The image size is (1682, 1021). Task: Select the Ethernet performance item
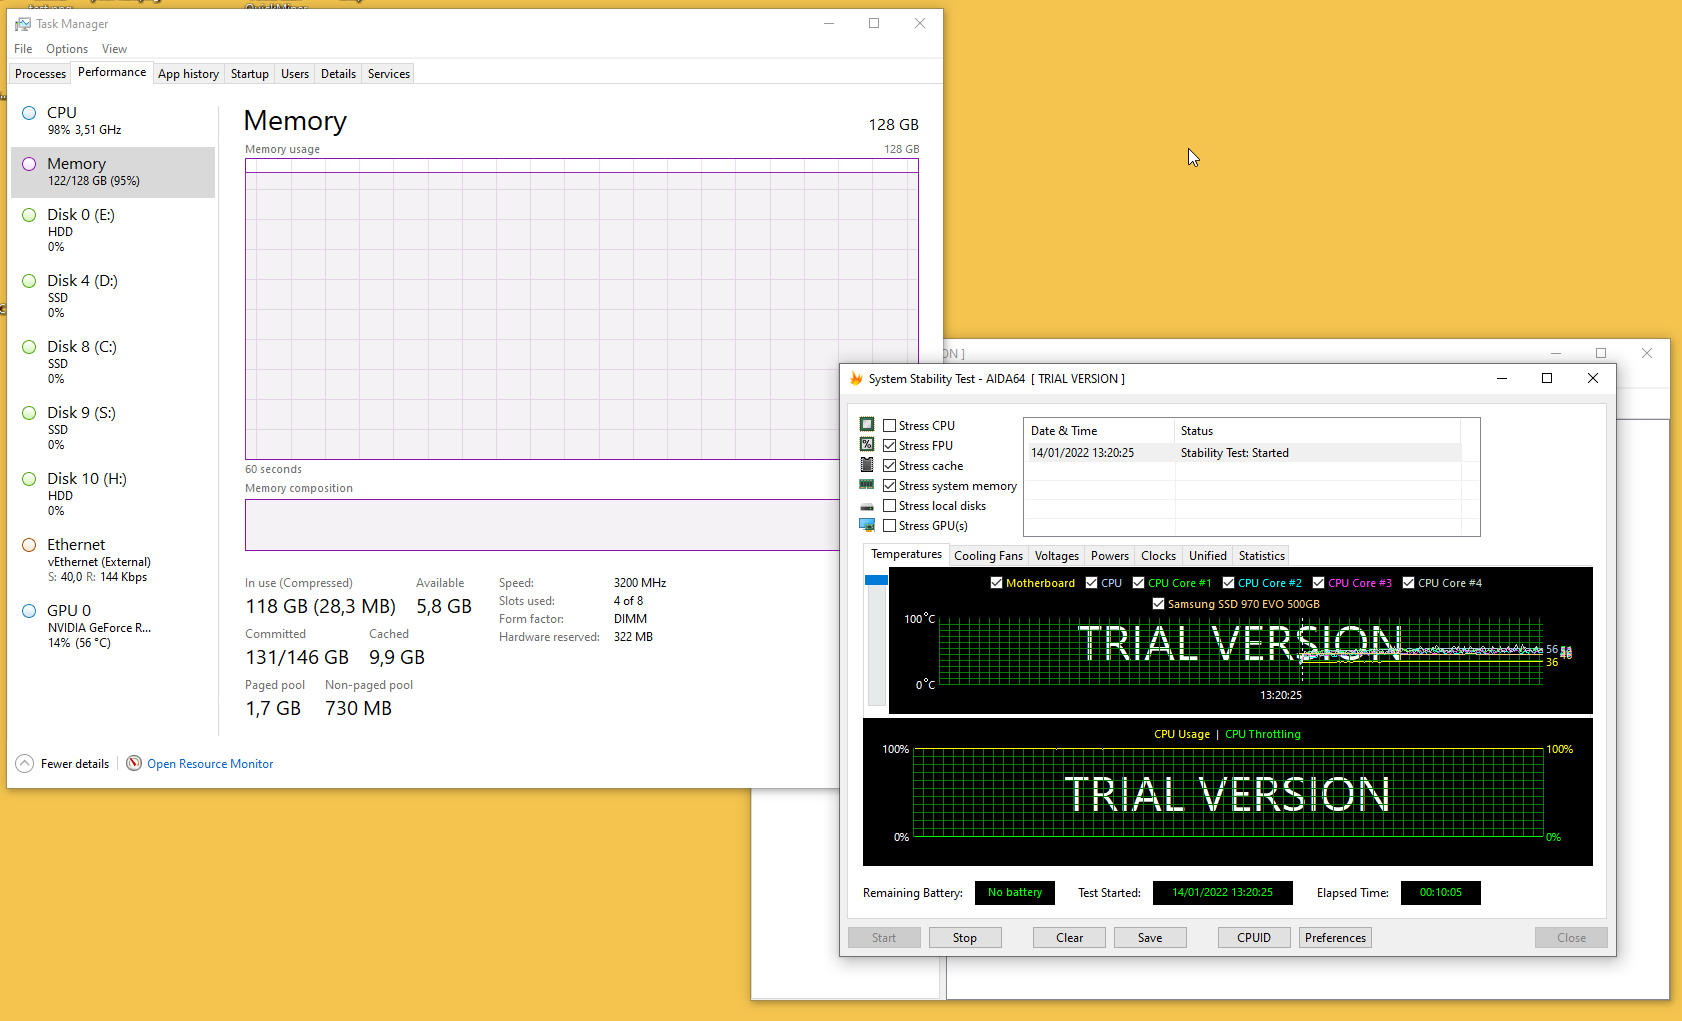[x=100, y=559]
